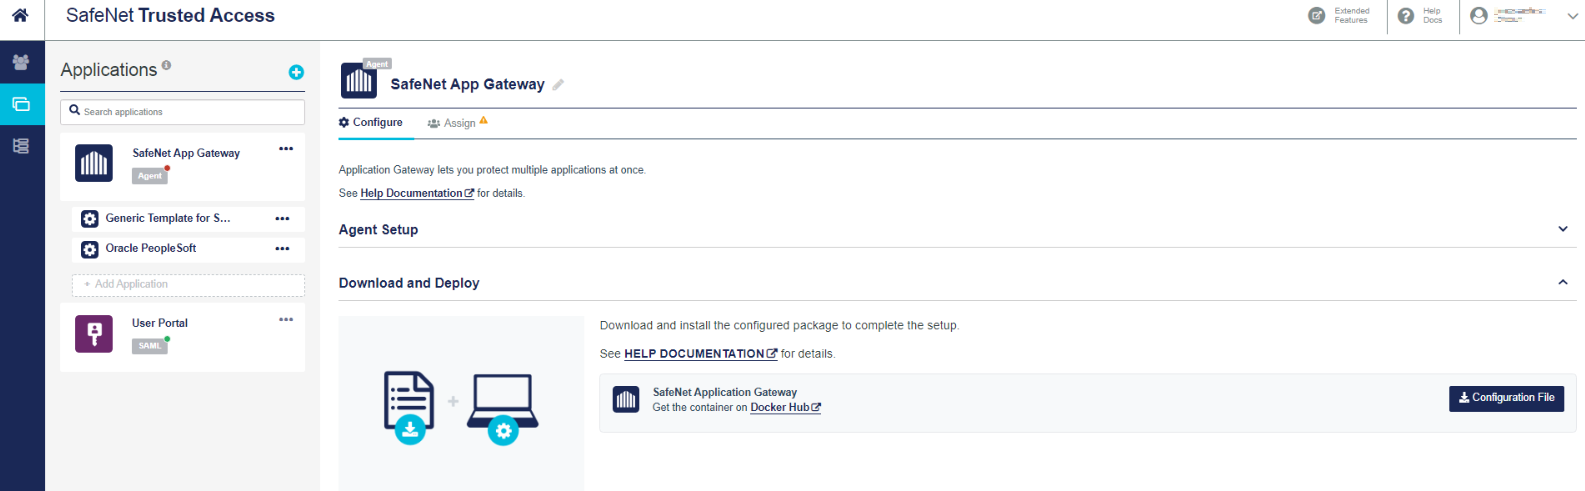Click the Agent badge under SafeNet App Gateway
1585x491 pixels.
150,176
